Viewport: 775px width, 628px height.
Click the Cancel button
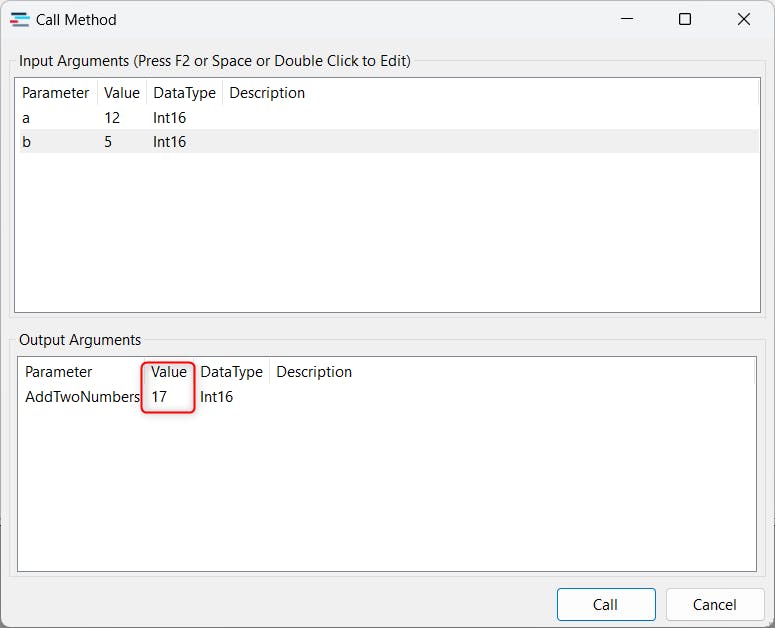714,604
